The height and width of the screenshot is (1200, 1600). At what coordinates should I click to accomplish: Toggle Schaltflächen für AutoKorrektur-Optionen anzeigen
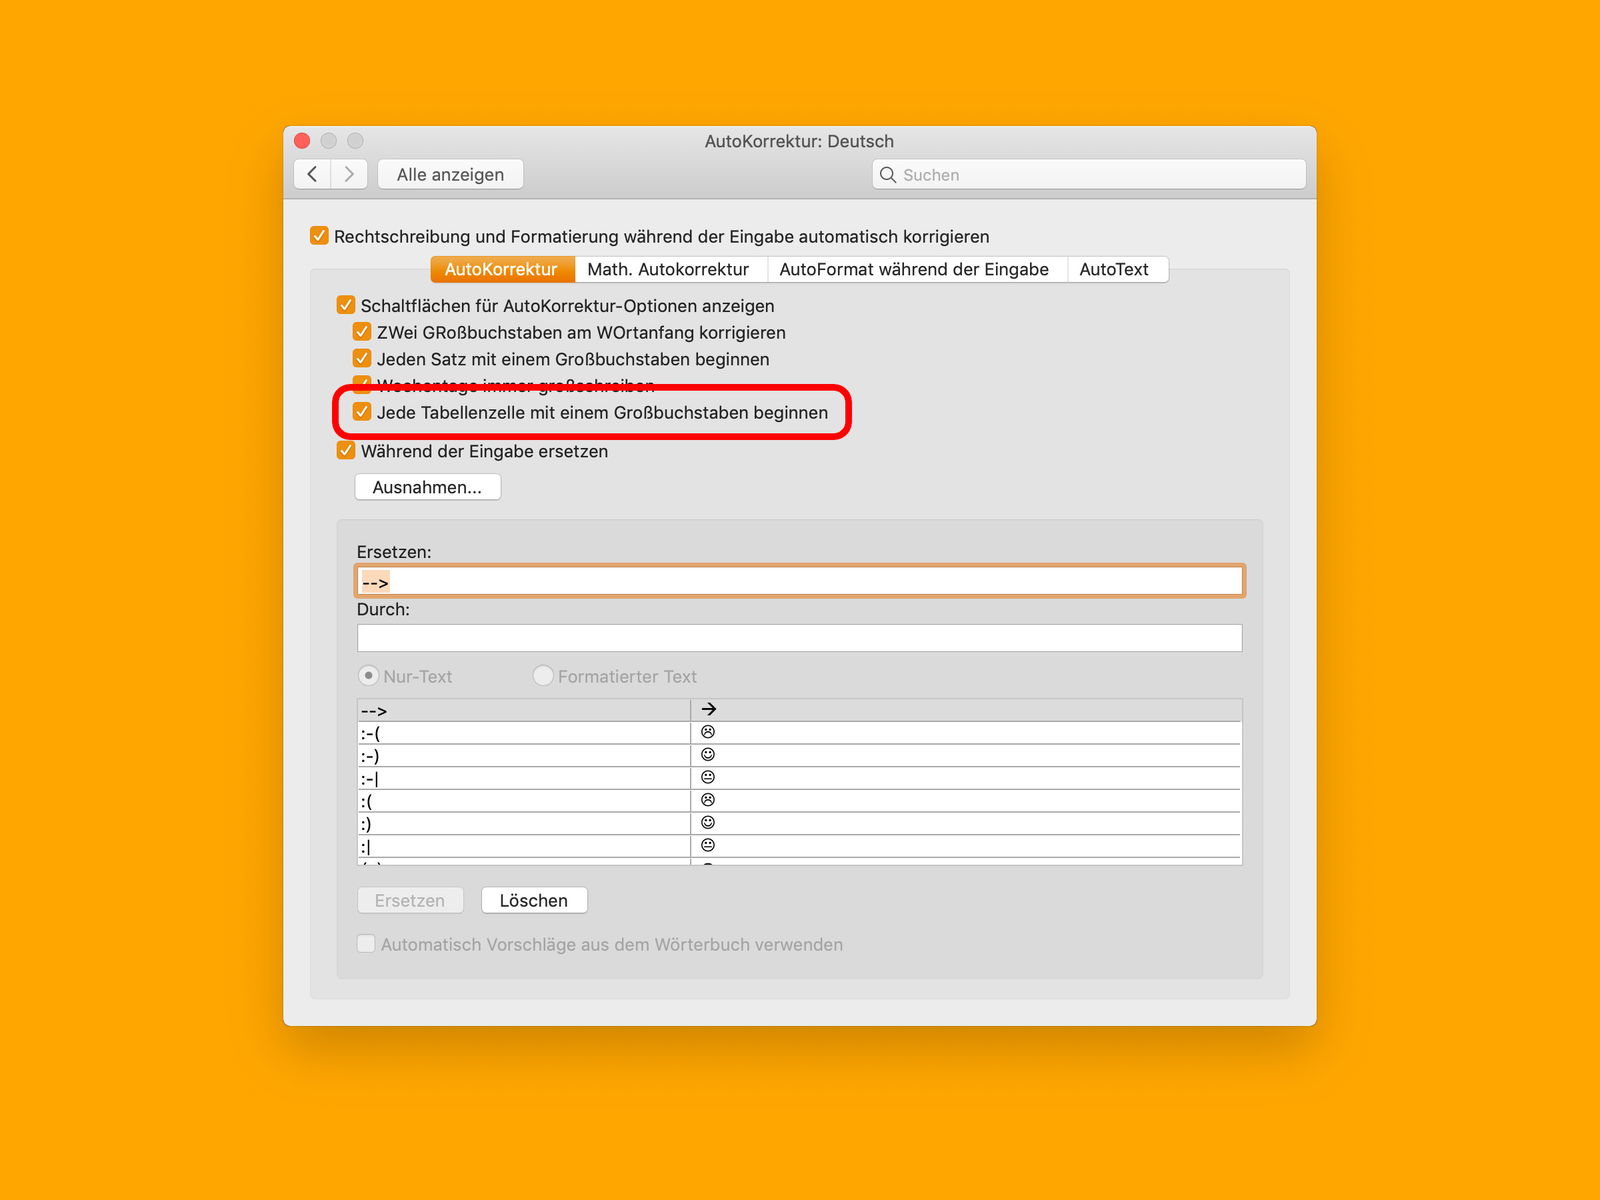click(x=346, y=305)
